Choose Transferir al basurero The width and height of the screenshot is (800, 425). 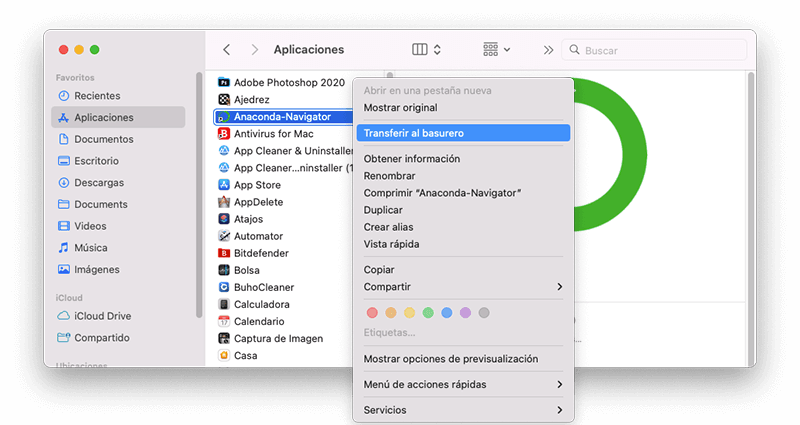coord(463,133)
